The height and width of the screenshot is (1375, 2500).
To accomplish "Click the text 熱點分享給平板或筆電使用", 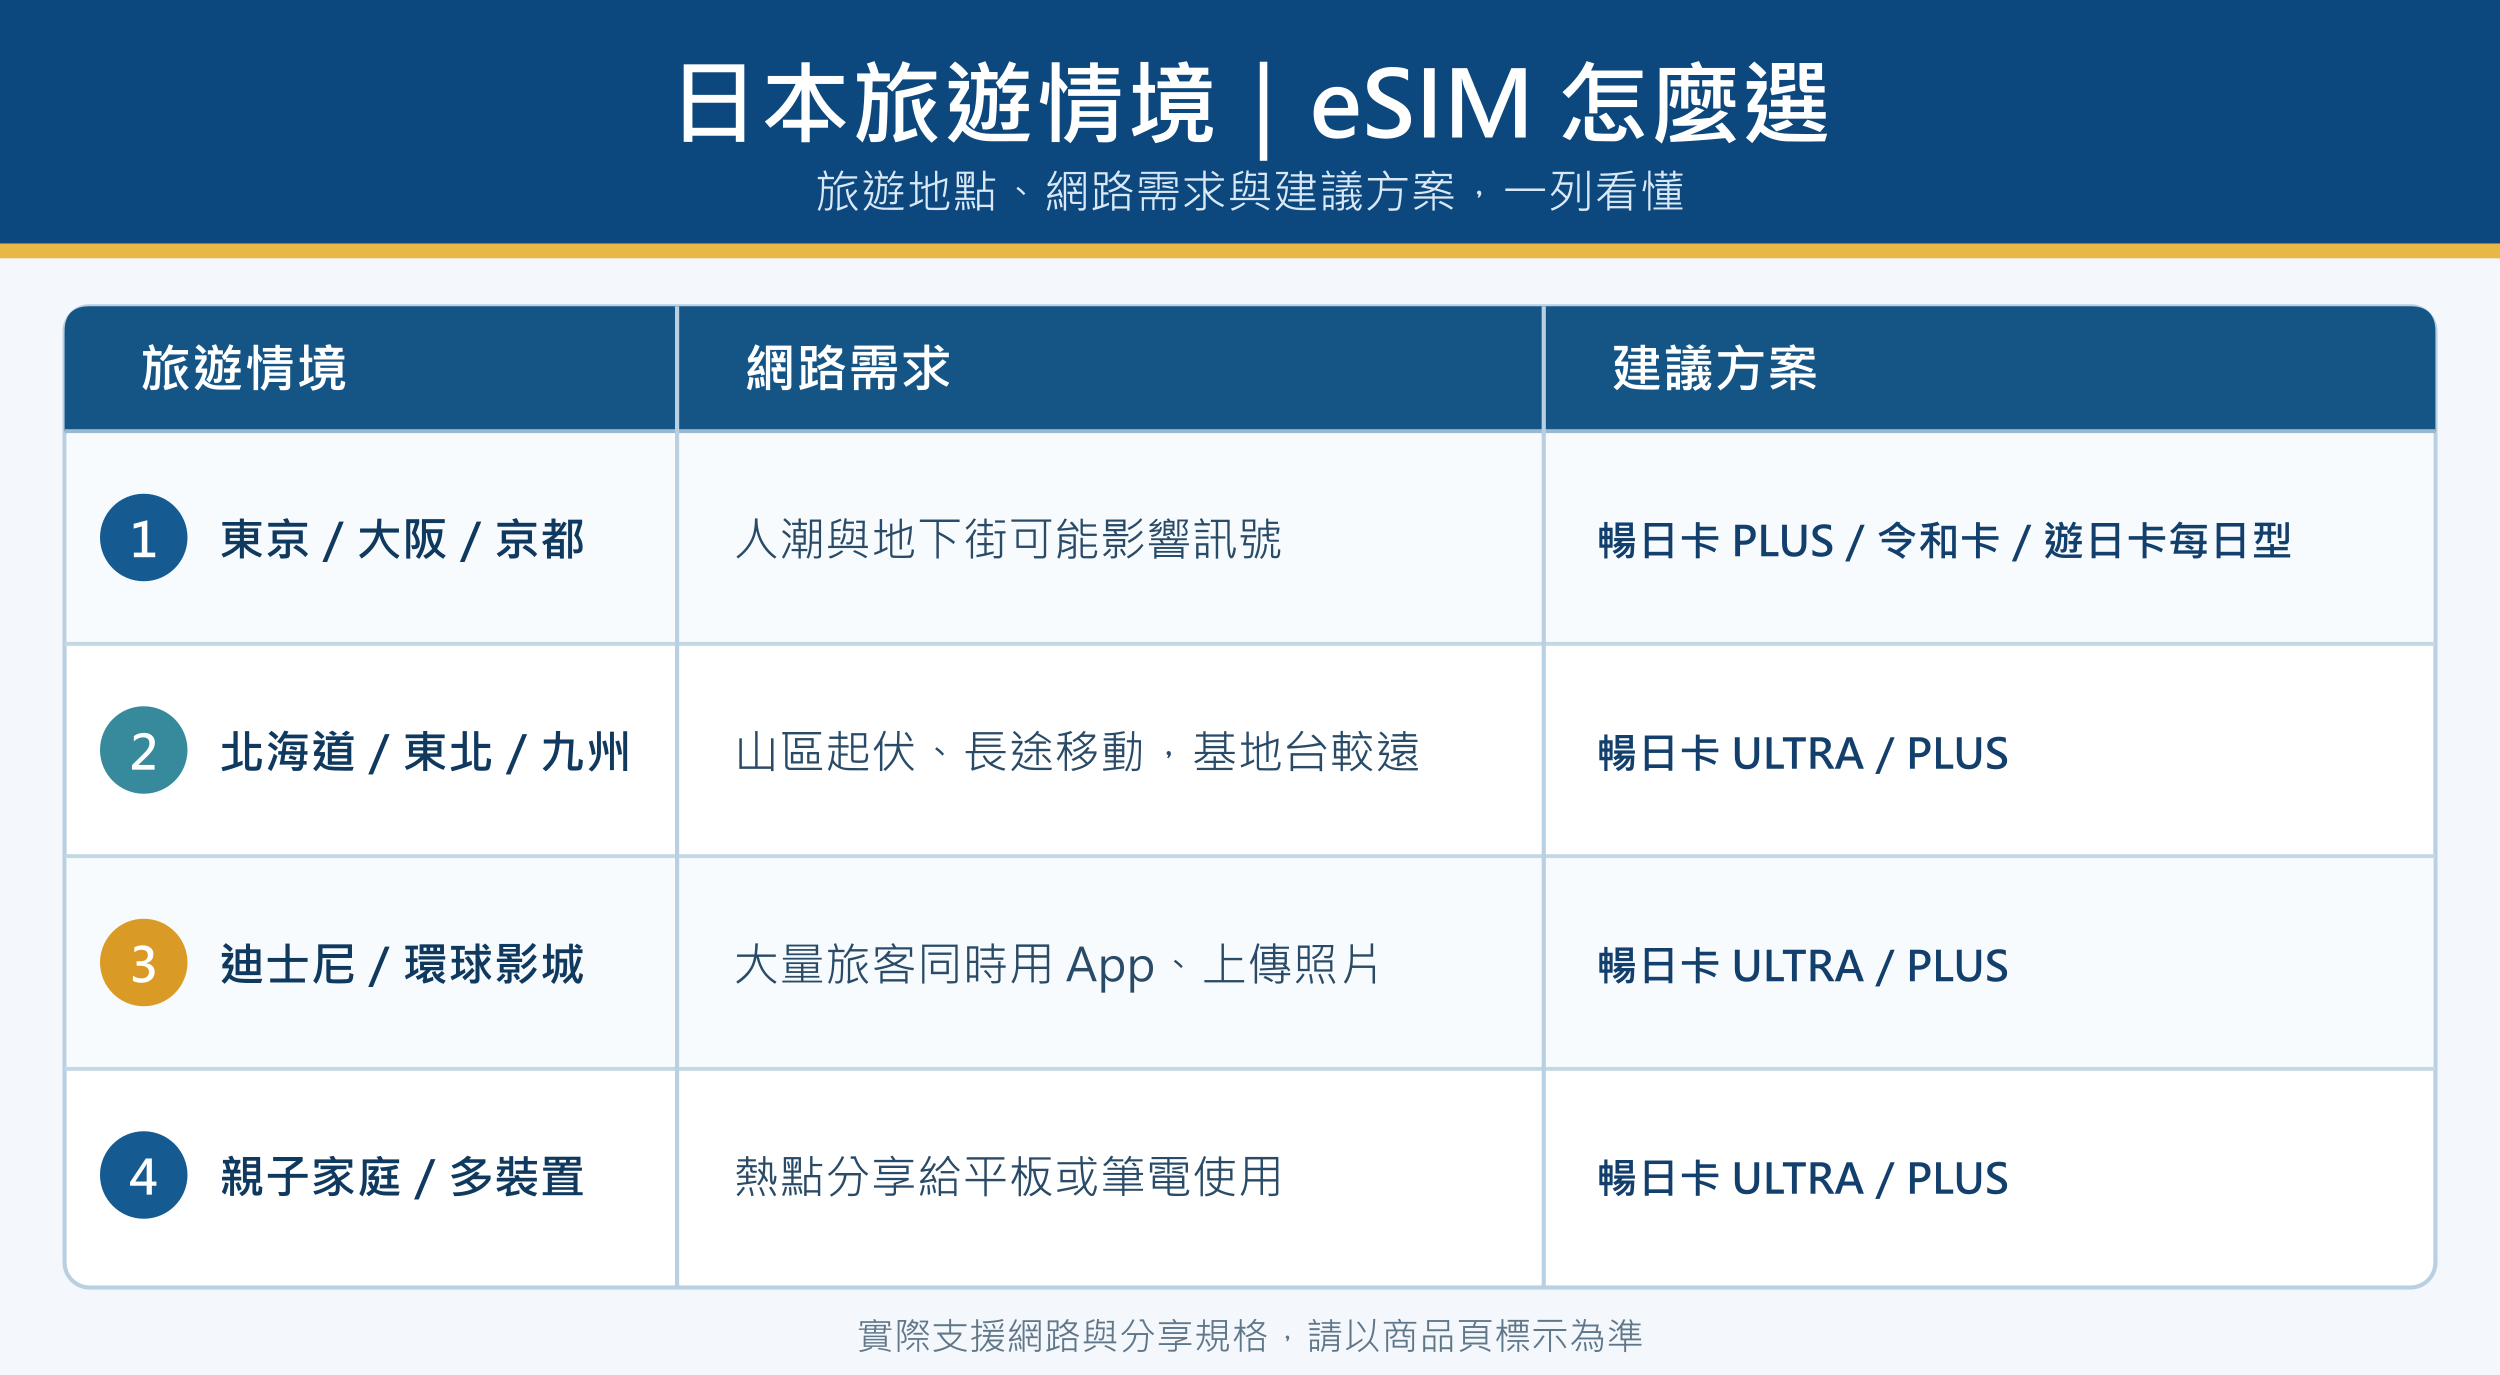I will coord(1008,1177).
